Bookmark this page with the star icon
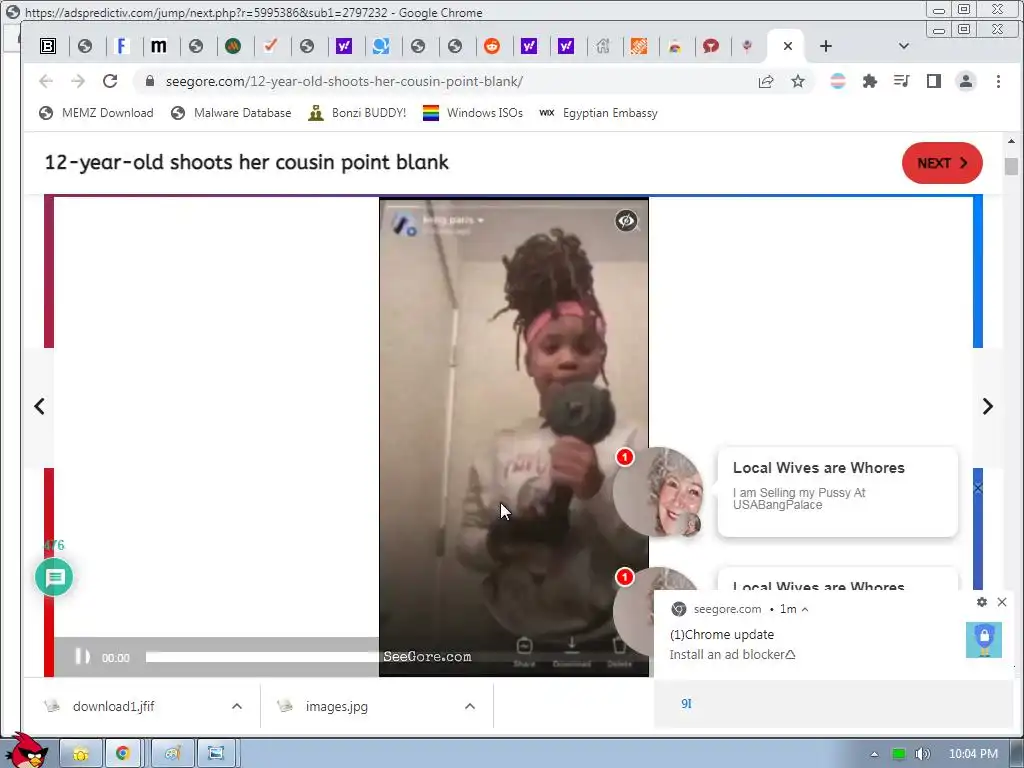Image resolution: width=1024 pixels, height=768 pixels. click(798, 81)
